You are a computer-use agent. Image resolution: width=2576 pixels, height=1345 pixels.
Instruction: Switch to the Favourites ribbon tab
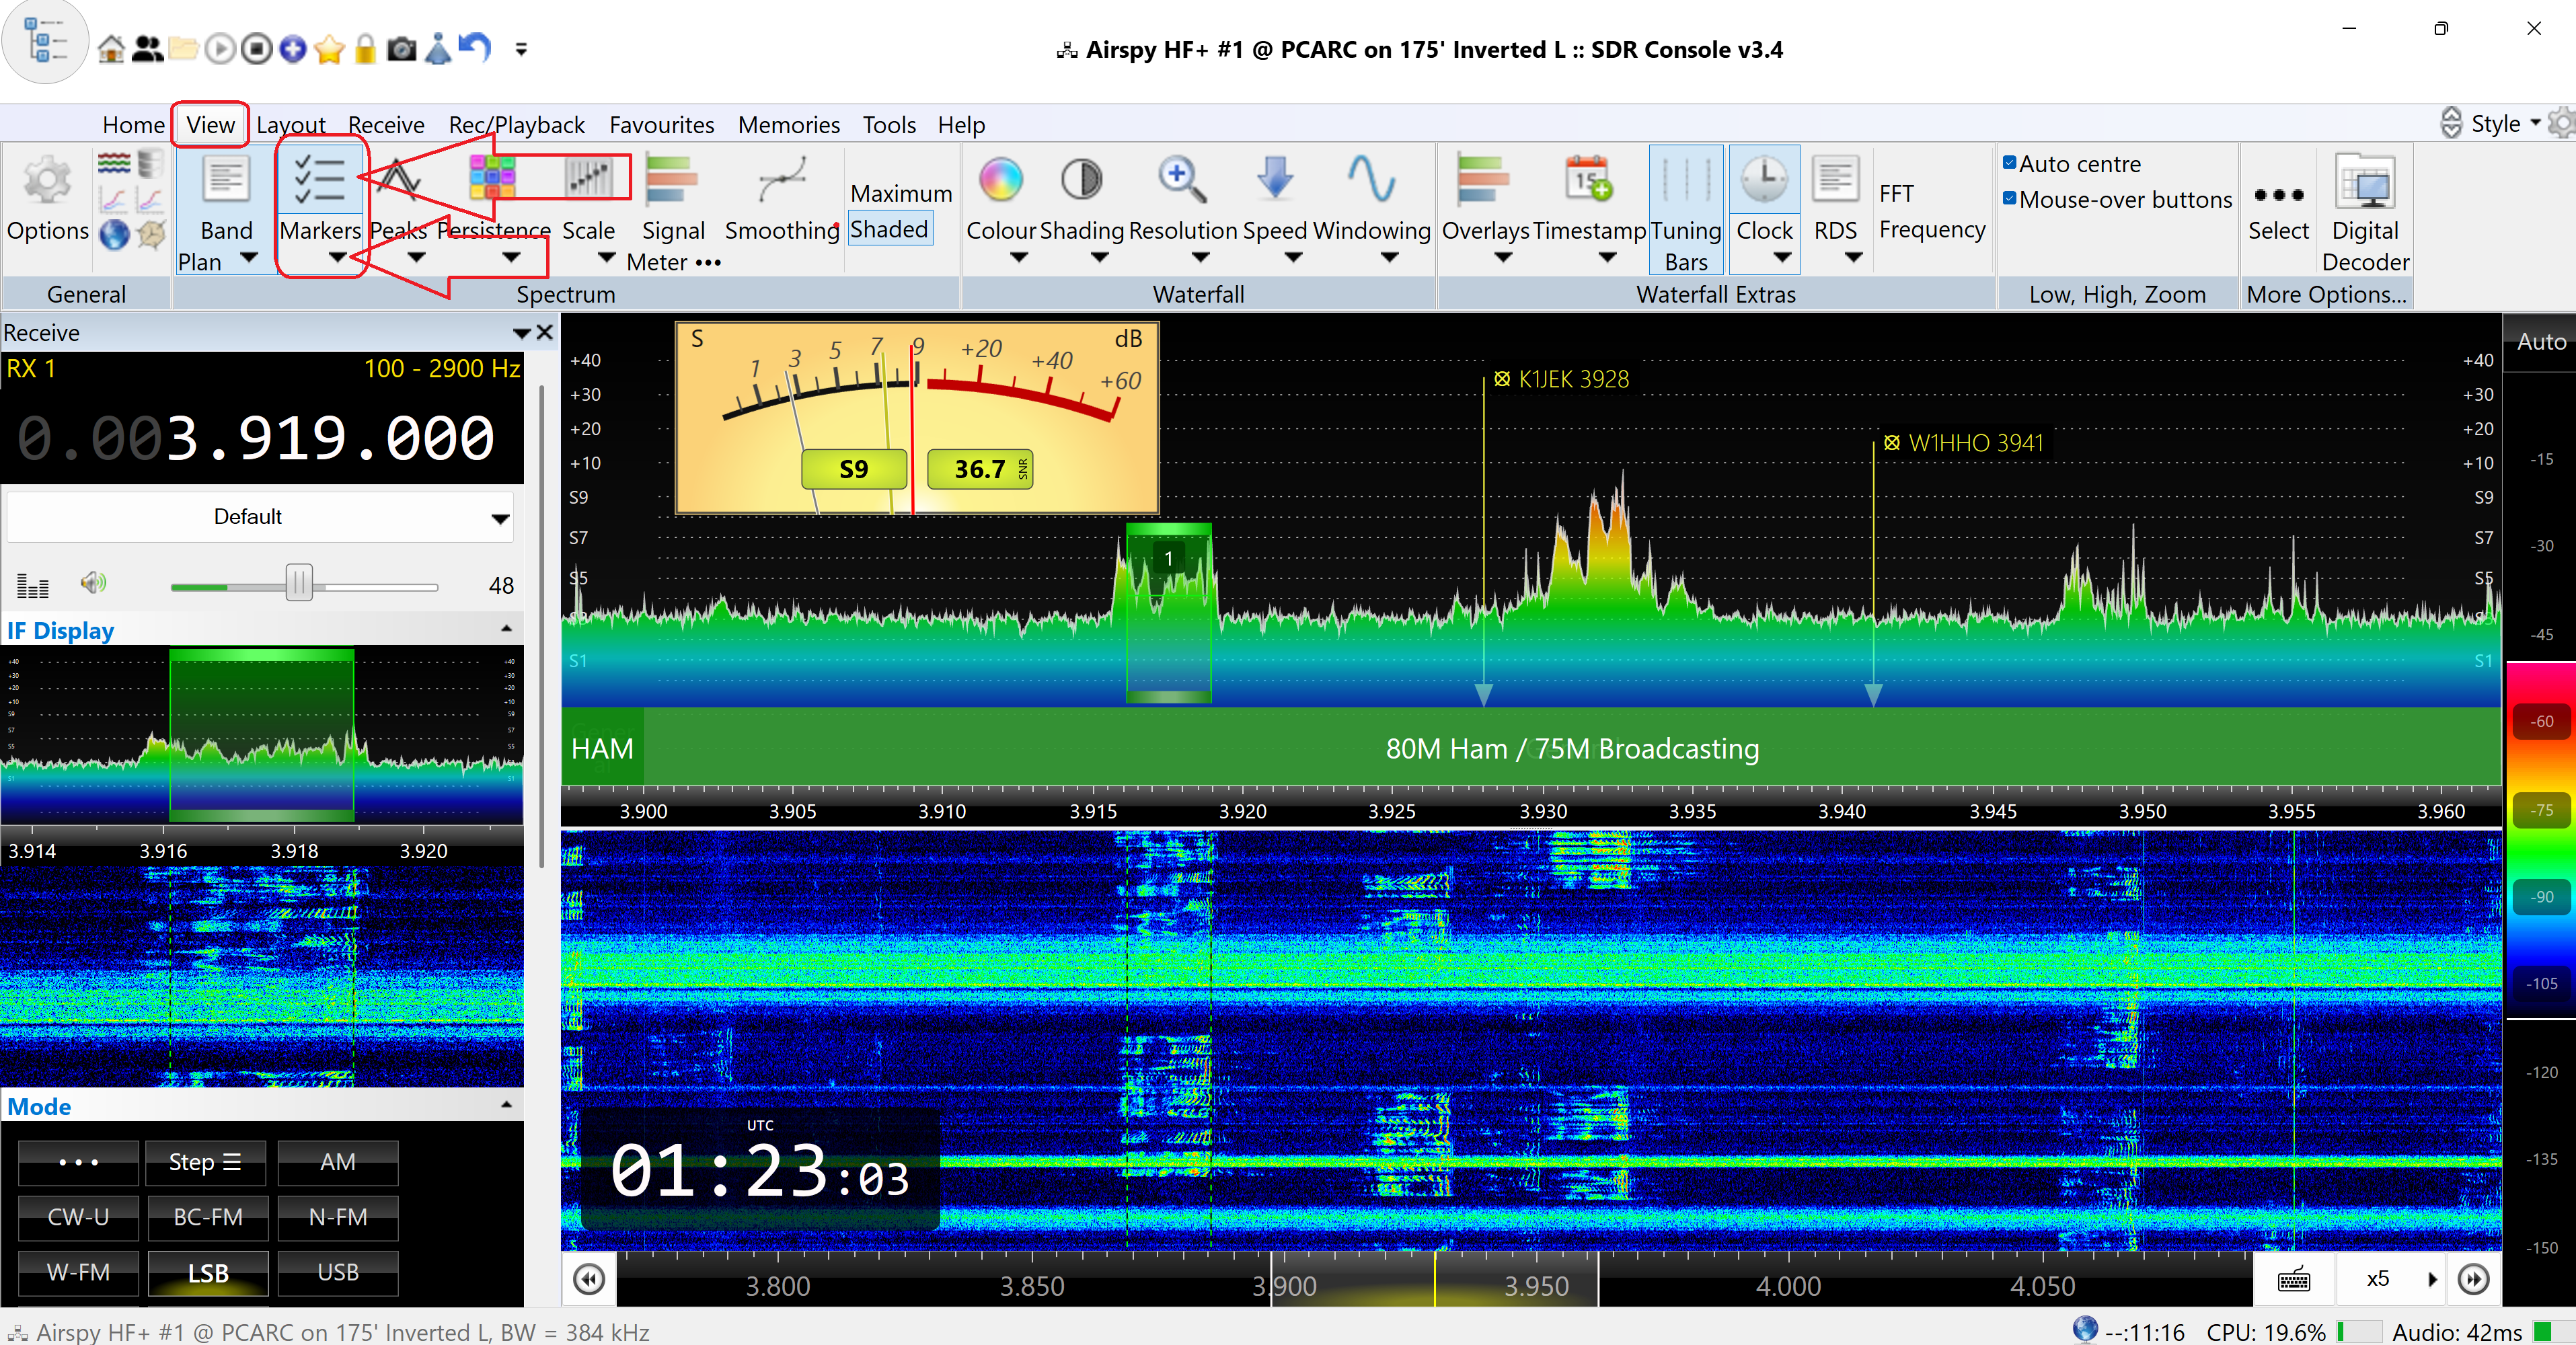click(661, 125)
